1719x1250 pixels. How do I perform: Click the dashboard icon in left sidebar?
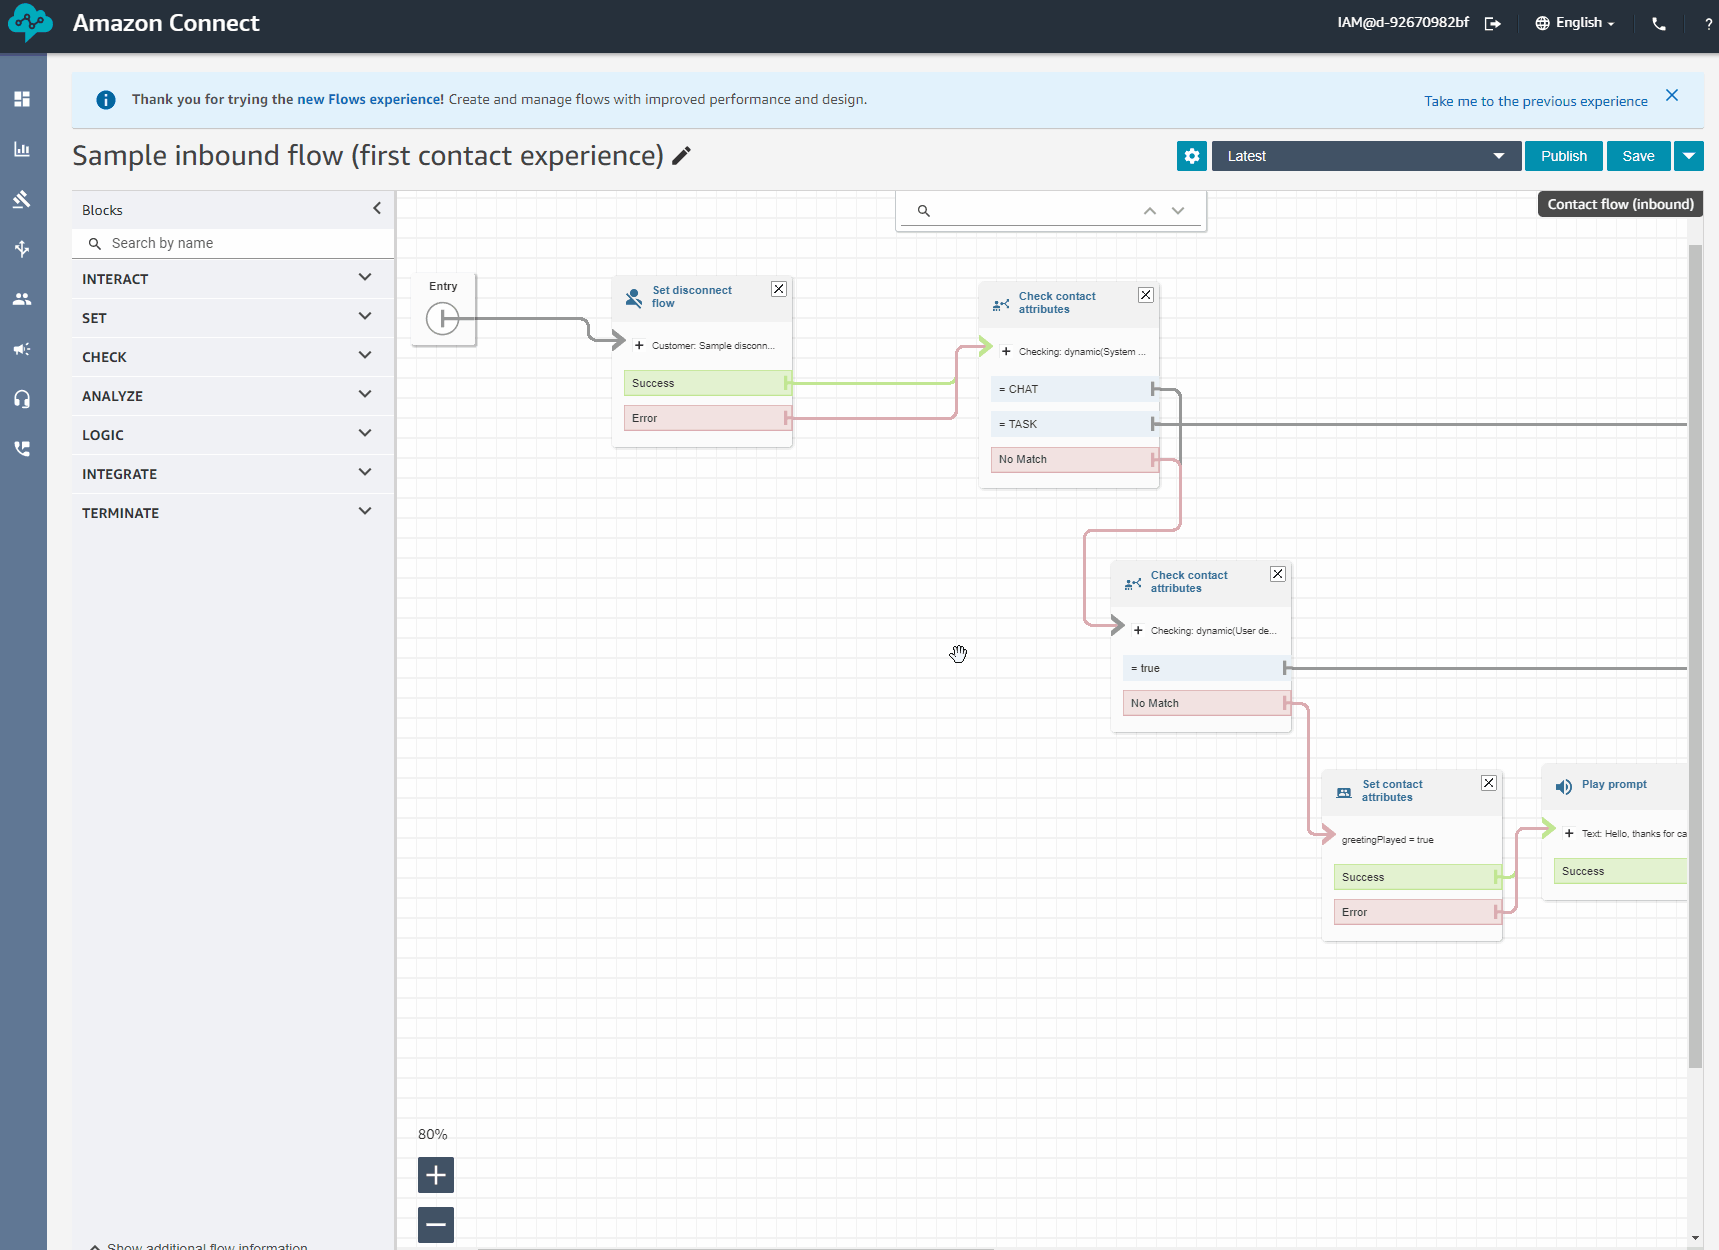coord(22,99)
